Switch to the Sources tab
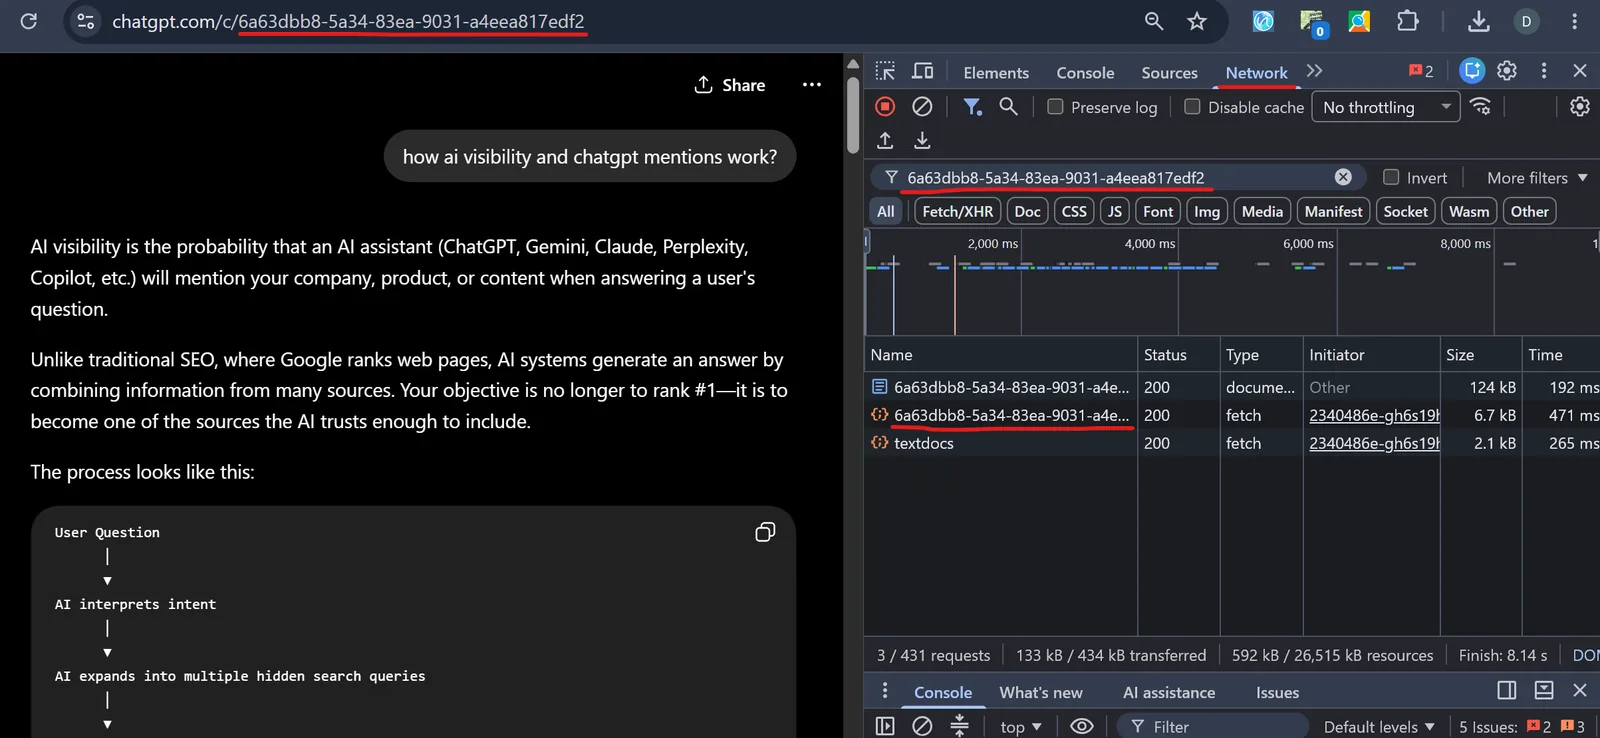This screenshot has width=1600, height=738. pos(1169,72)
